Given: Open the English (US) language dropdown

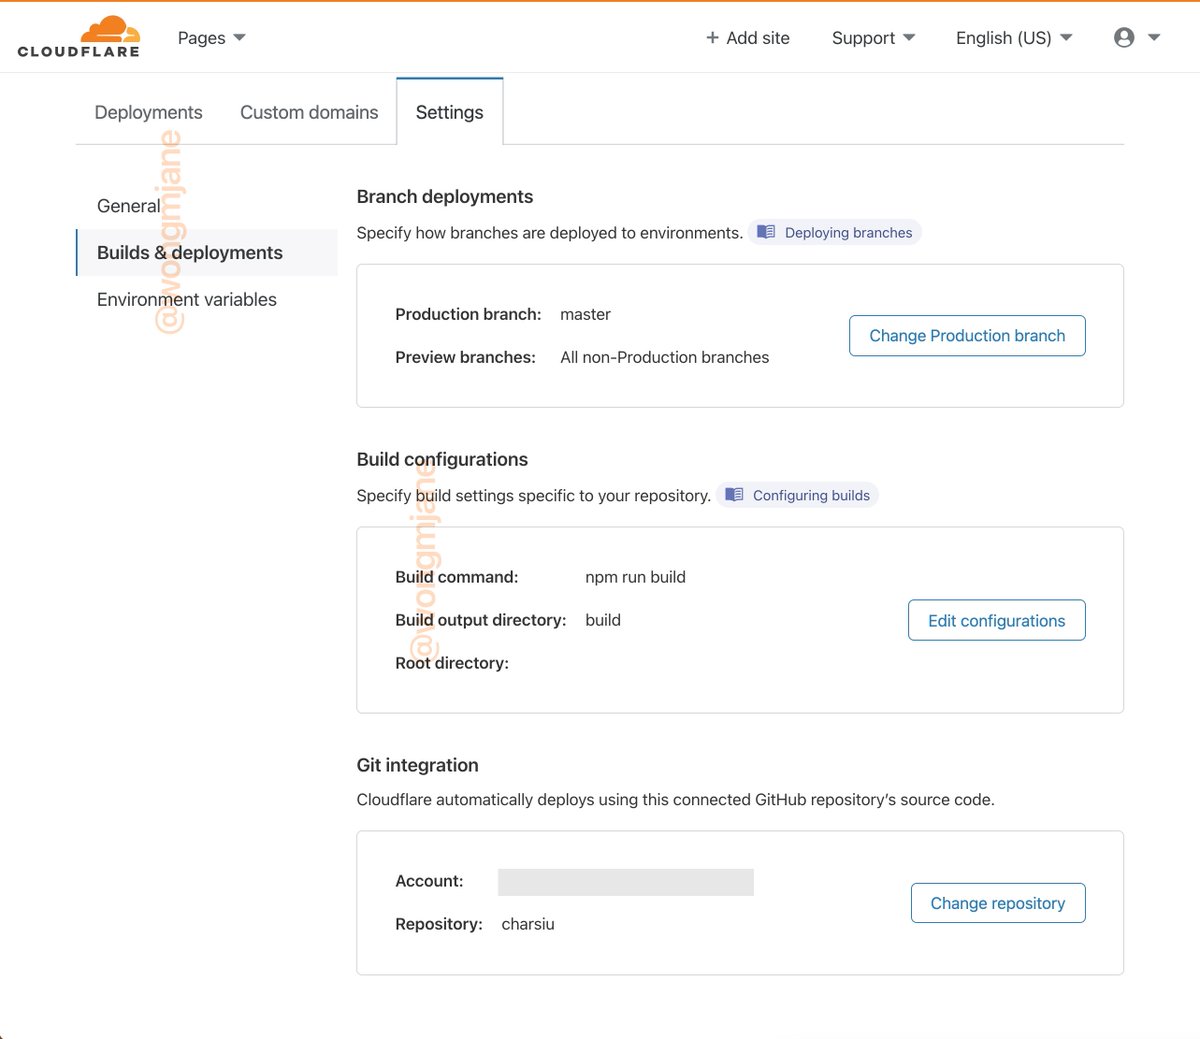Looking at the screenshot, I should pos(1014,37).
